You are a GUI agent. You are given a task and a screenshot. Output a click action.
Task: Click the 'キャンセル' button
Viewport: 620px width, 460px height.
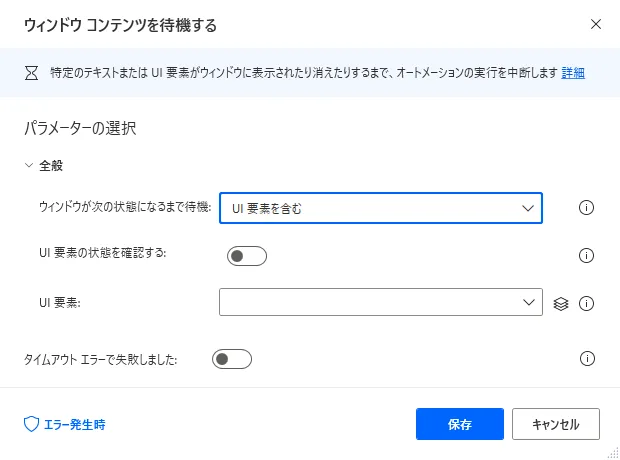point(555,424)
